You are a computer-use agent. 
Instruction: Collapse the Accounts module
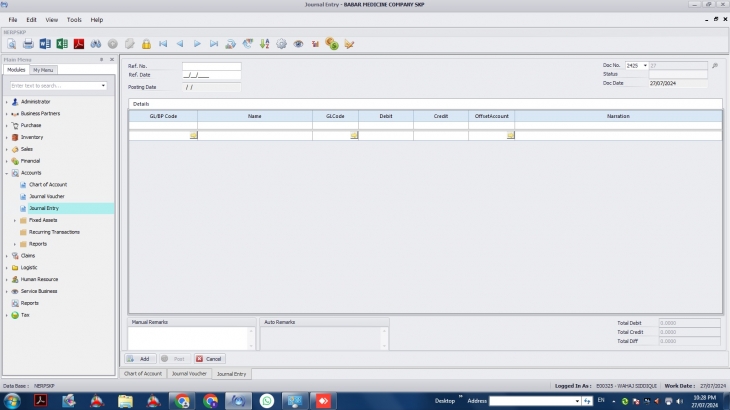point(7,173)
